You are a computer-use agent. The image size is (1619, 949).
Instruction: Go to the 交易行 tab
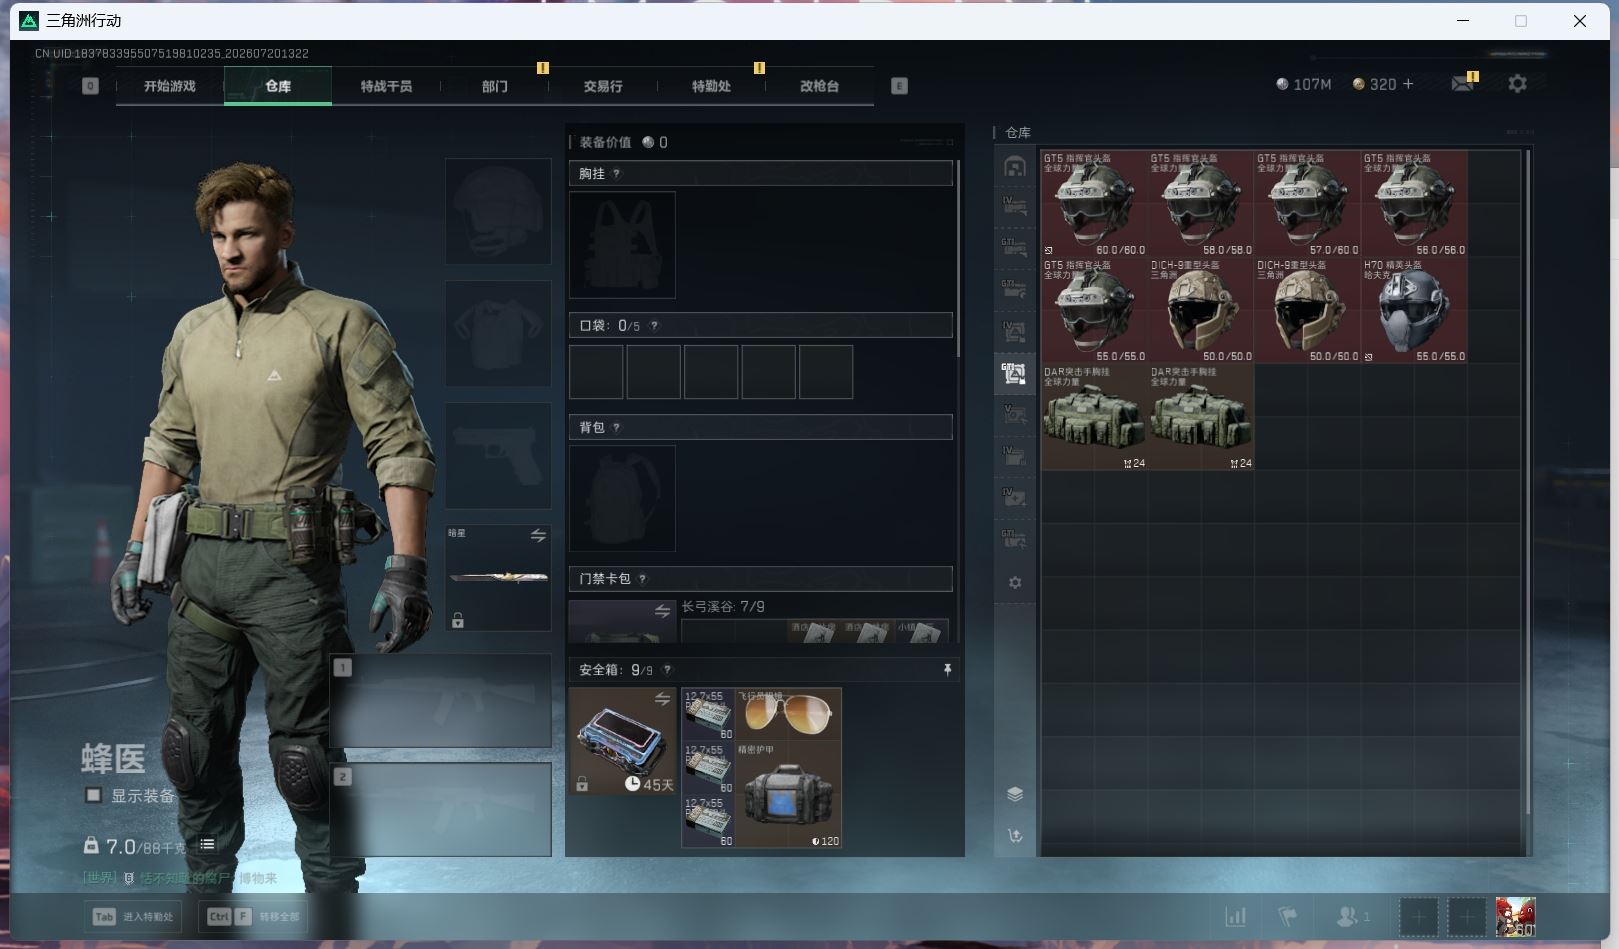(x=603, y=86)
